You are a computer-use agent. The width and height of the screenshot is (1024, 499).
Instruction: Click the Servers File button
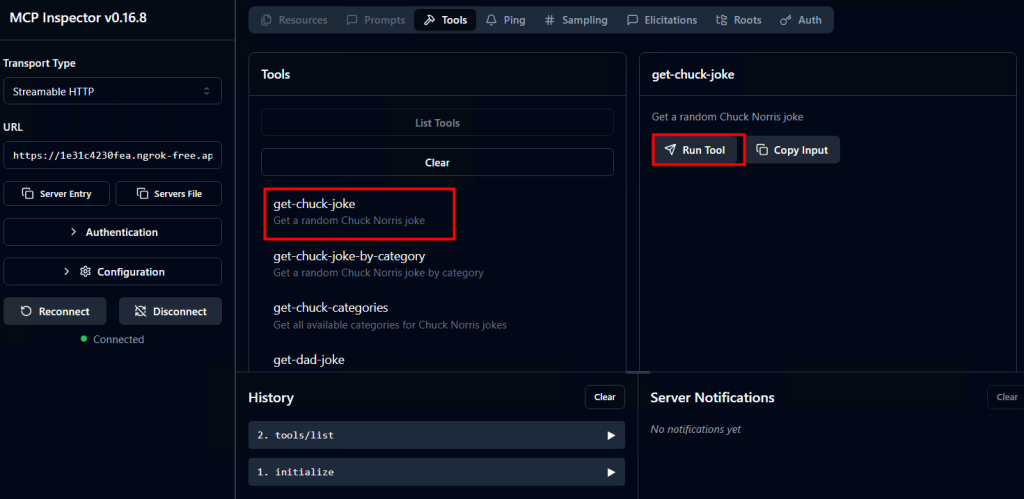(x=168, y=193)
